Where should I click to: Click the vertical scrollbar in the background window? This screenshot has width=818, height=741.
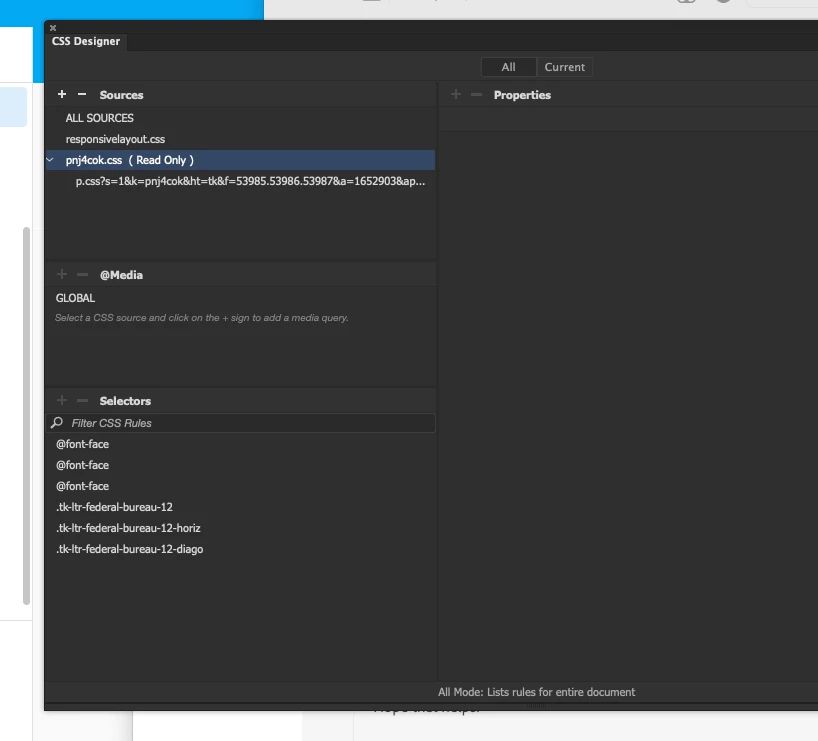coord(26,416)
